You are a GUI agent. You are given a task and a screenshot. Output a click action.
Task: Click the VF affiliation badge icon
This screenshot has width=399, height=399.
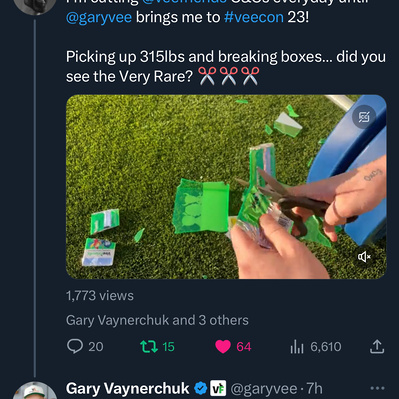[x=218, y=388]
